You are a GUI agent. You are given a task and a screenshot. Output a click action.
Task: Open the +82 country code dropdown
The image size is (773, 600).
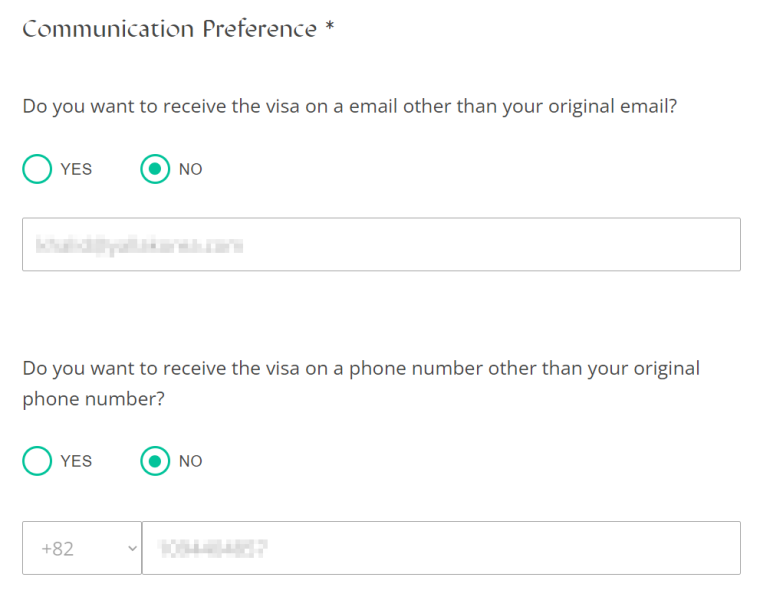[x=82, y=548]
